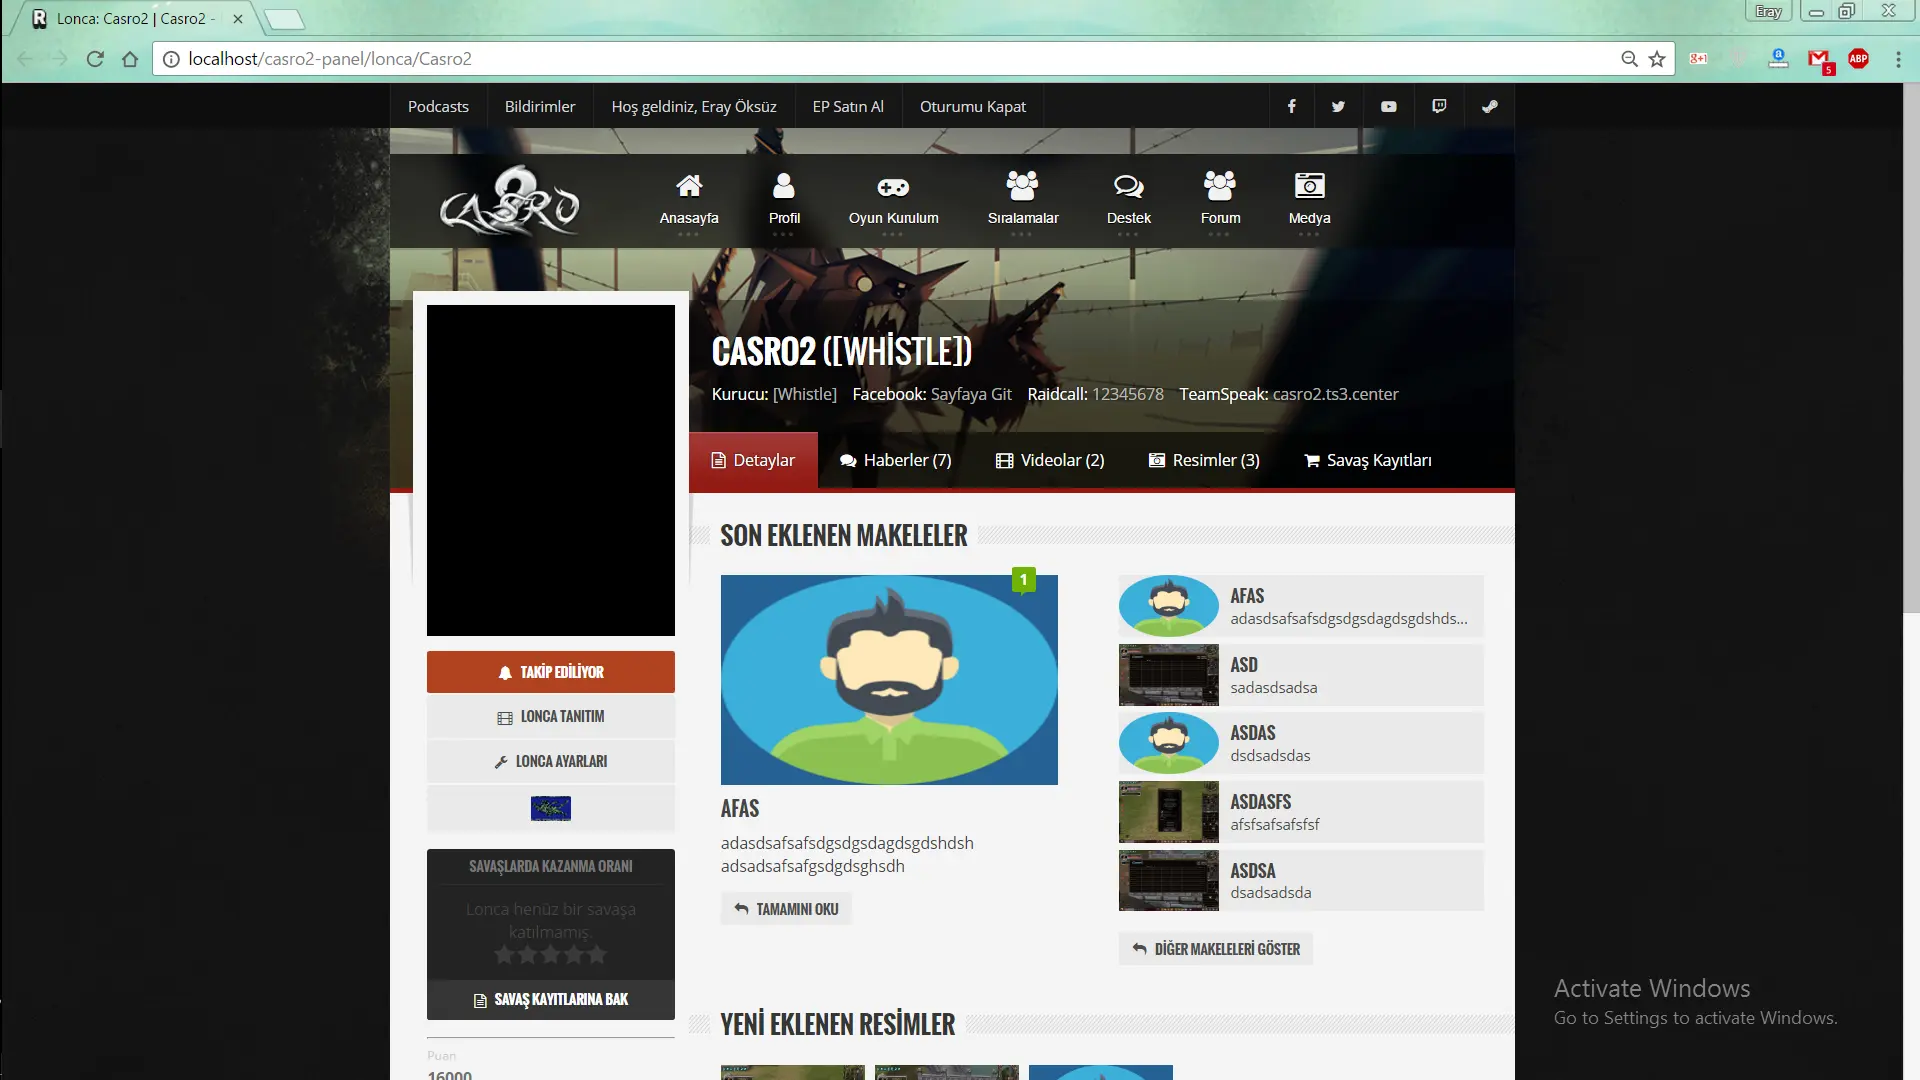The width and height of the screenshot is (1920, 1080).
Task: Click Tamamını Oku button
Action: pyautogui.click(x=786, y=909)
